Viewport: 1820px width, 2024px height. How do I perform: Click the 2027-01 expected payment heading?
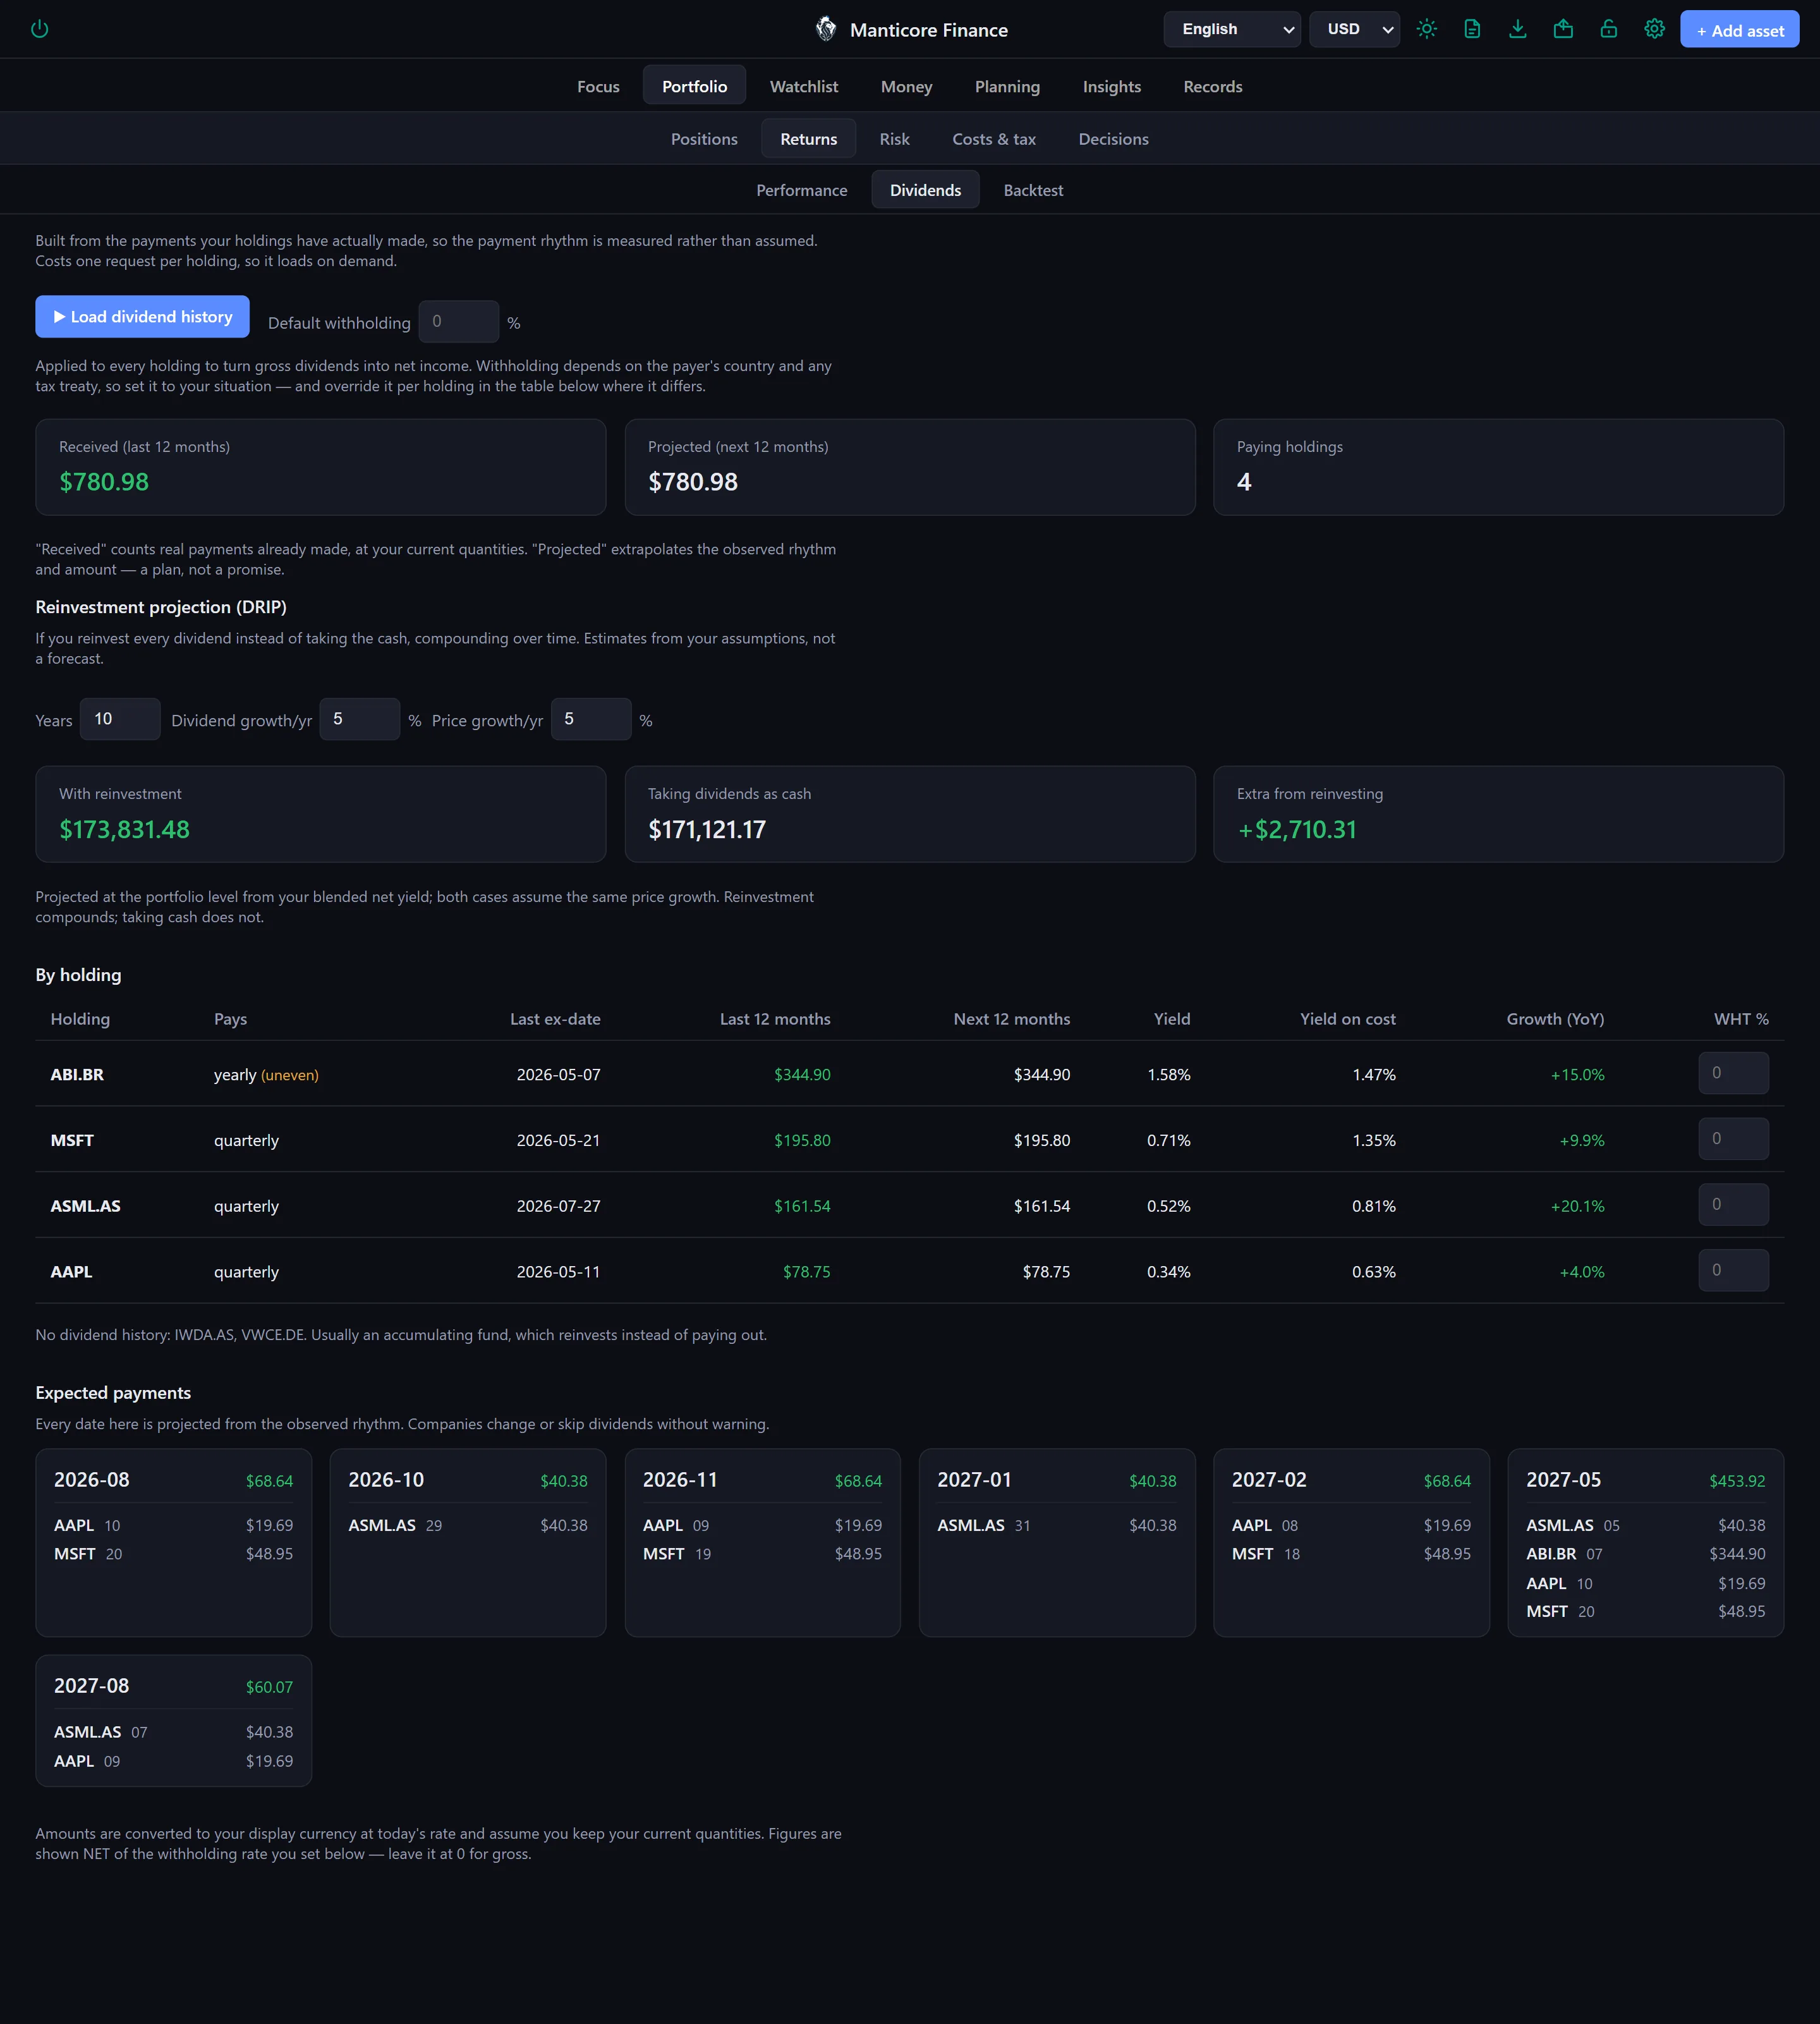click(974, 1480)
